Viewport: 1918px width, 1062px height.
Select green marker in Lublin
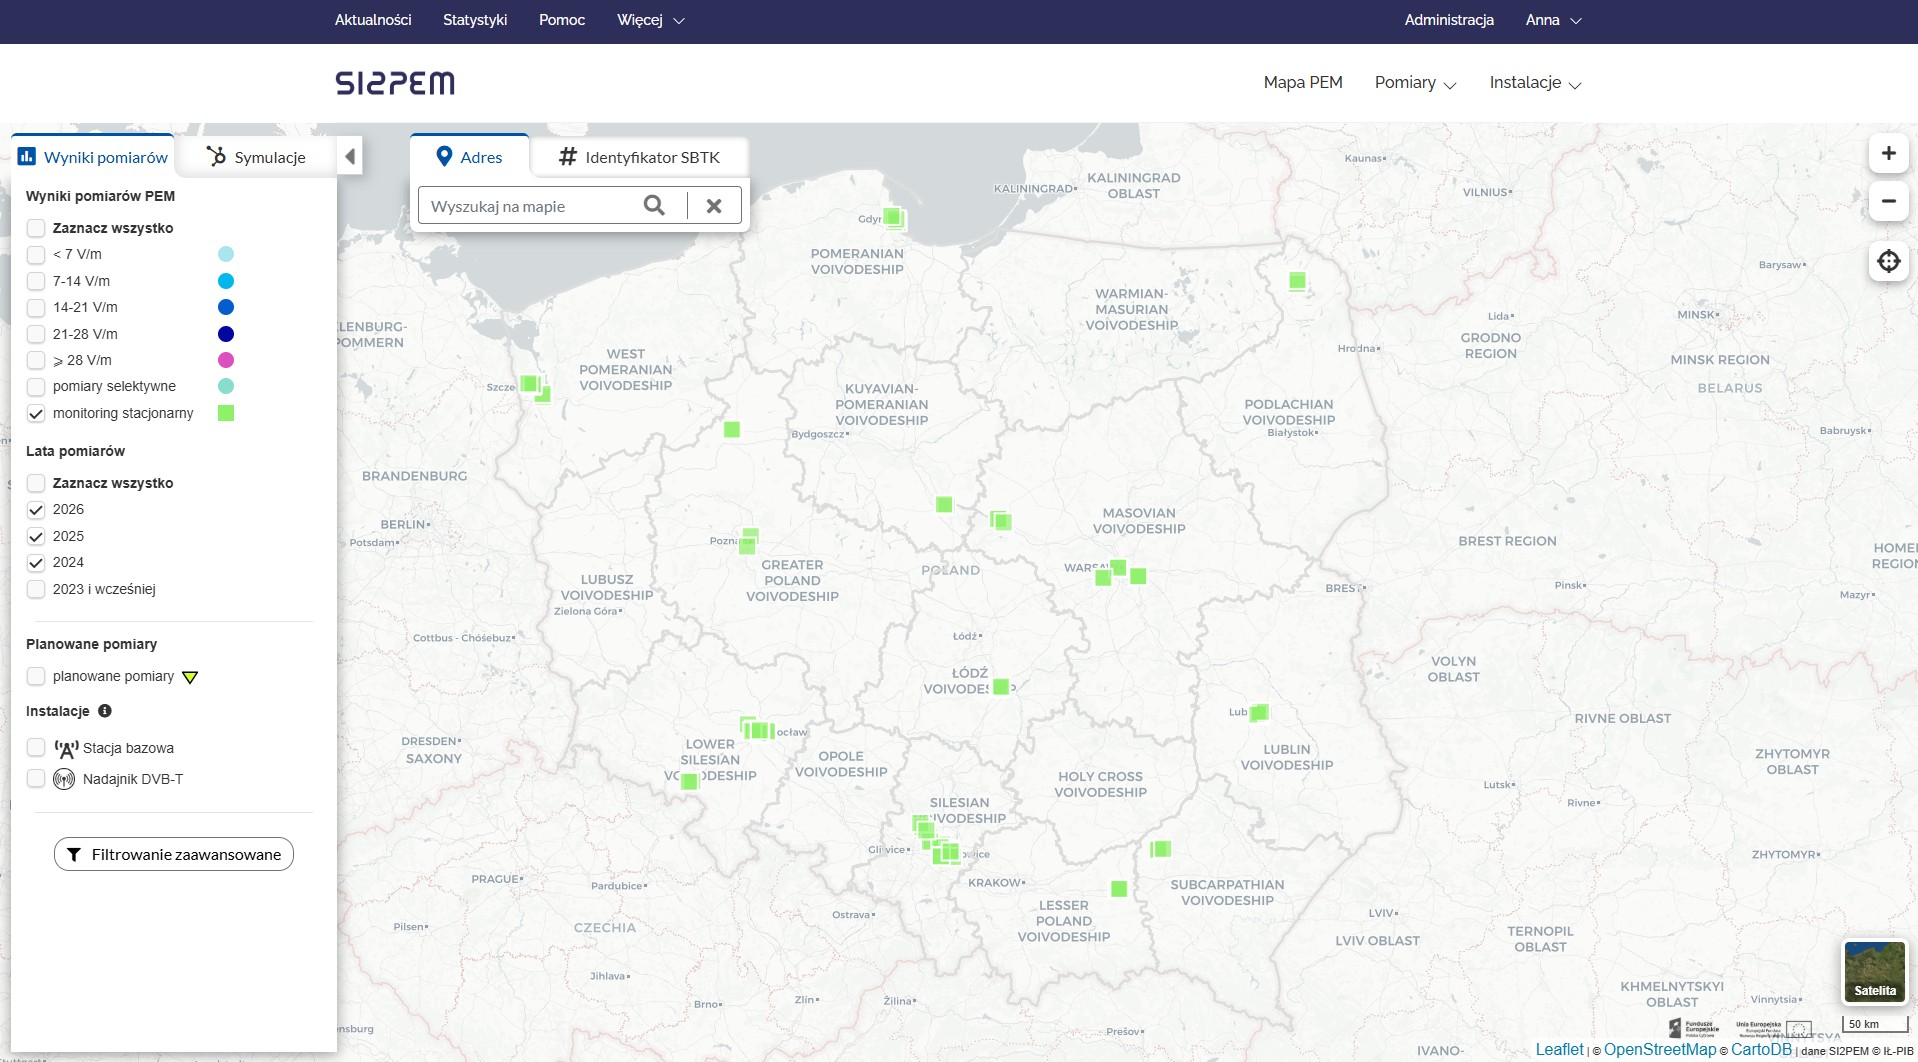[1259, 712]
